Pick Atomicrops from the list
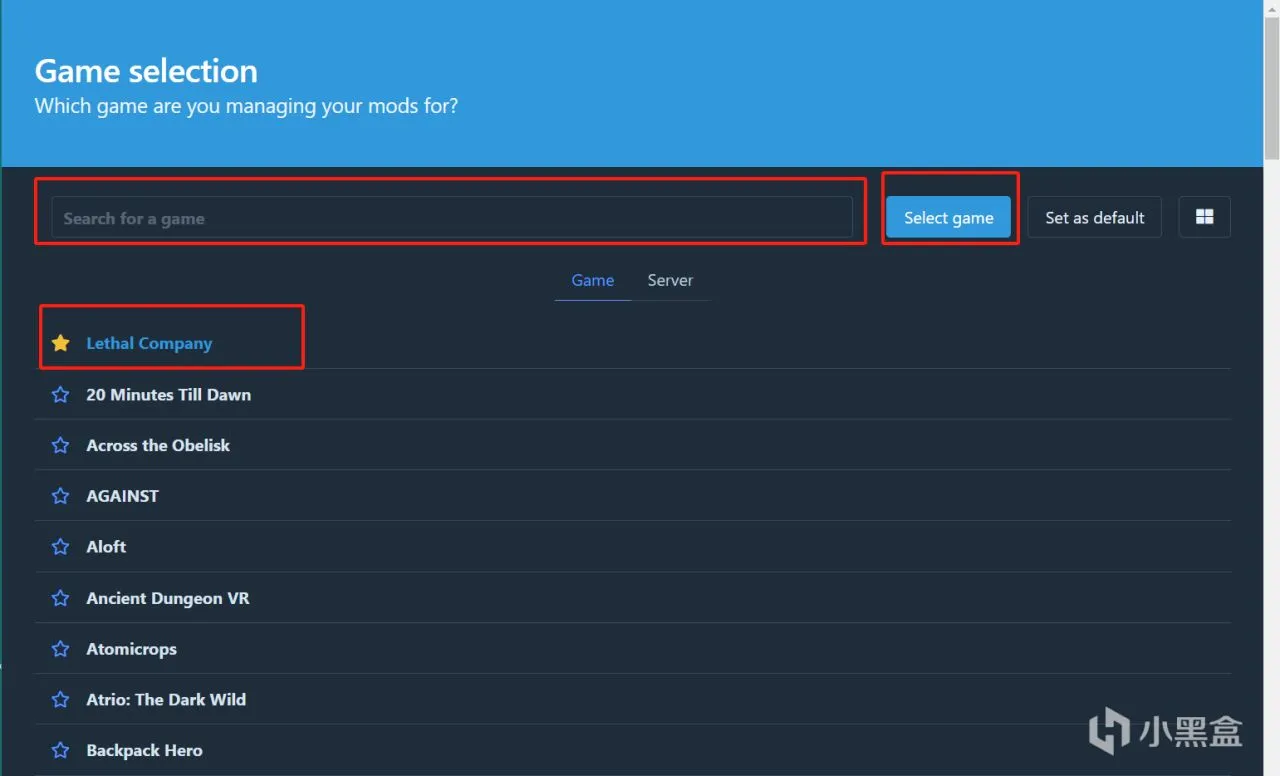1280x776 pixels. pyautogui.click(x=131, y=649)
